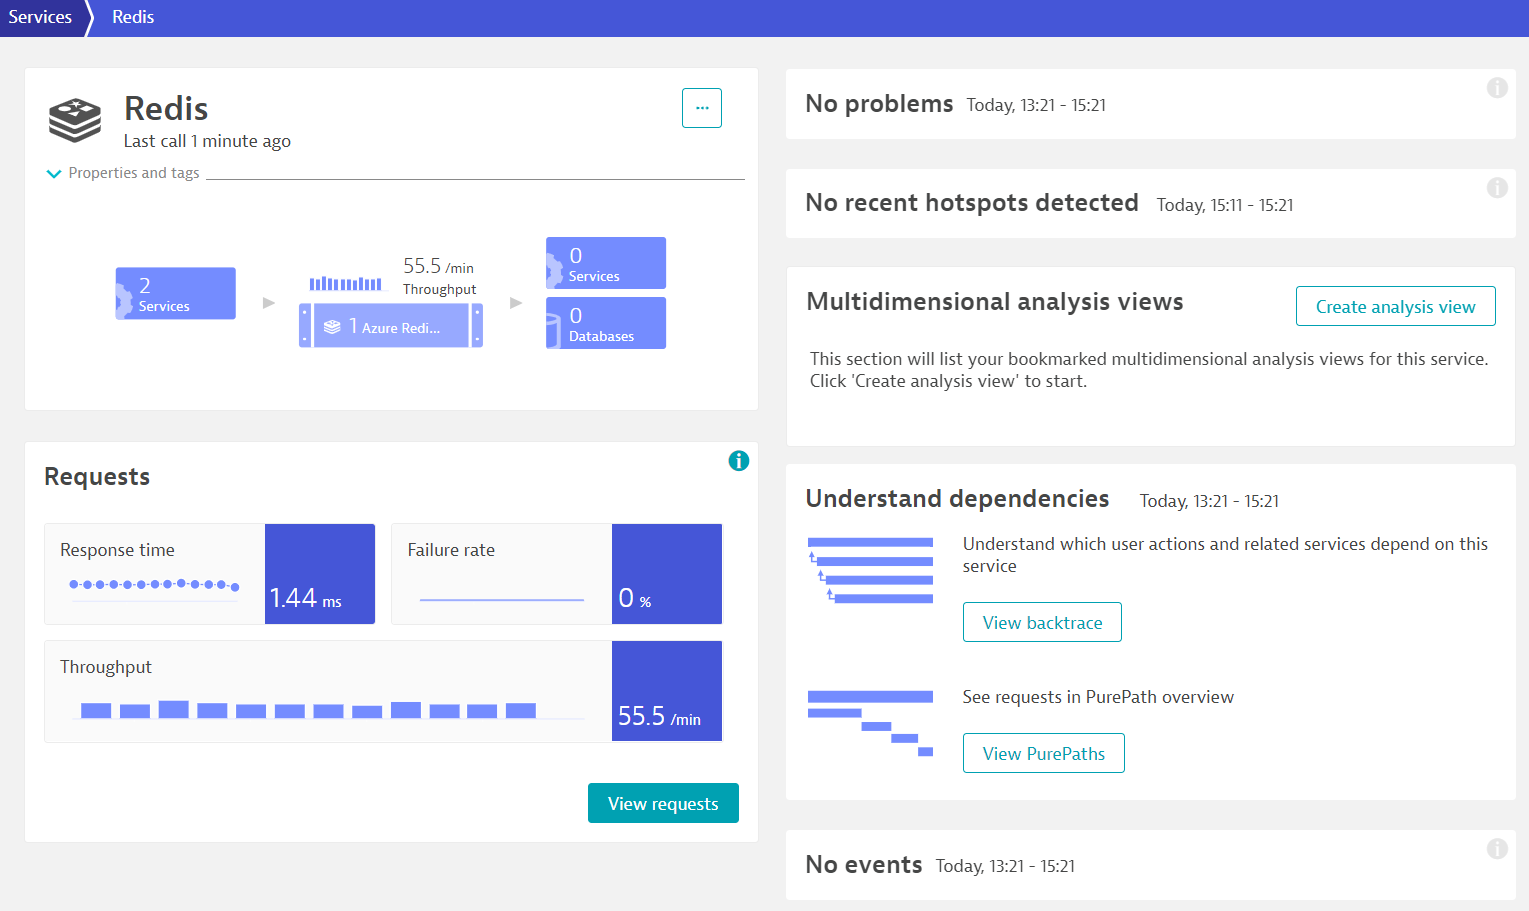Viewport: 1529px width, 911px height.
Task: Open the 2 calling Services tile
Action: point(176,293)
